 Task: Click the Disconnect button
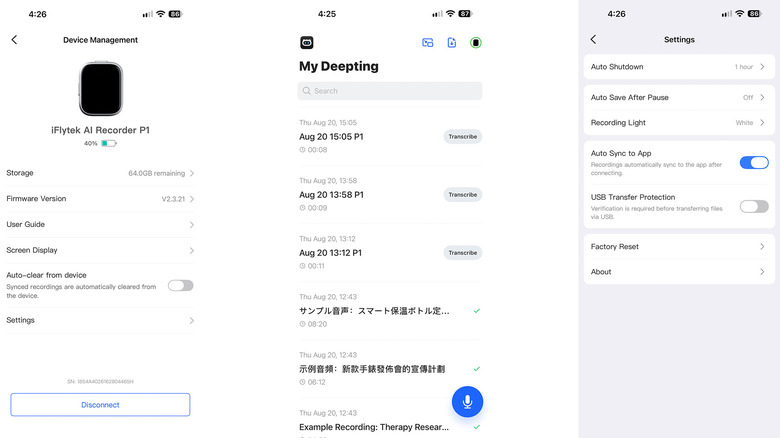click(x=100, y=405)
